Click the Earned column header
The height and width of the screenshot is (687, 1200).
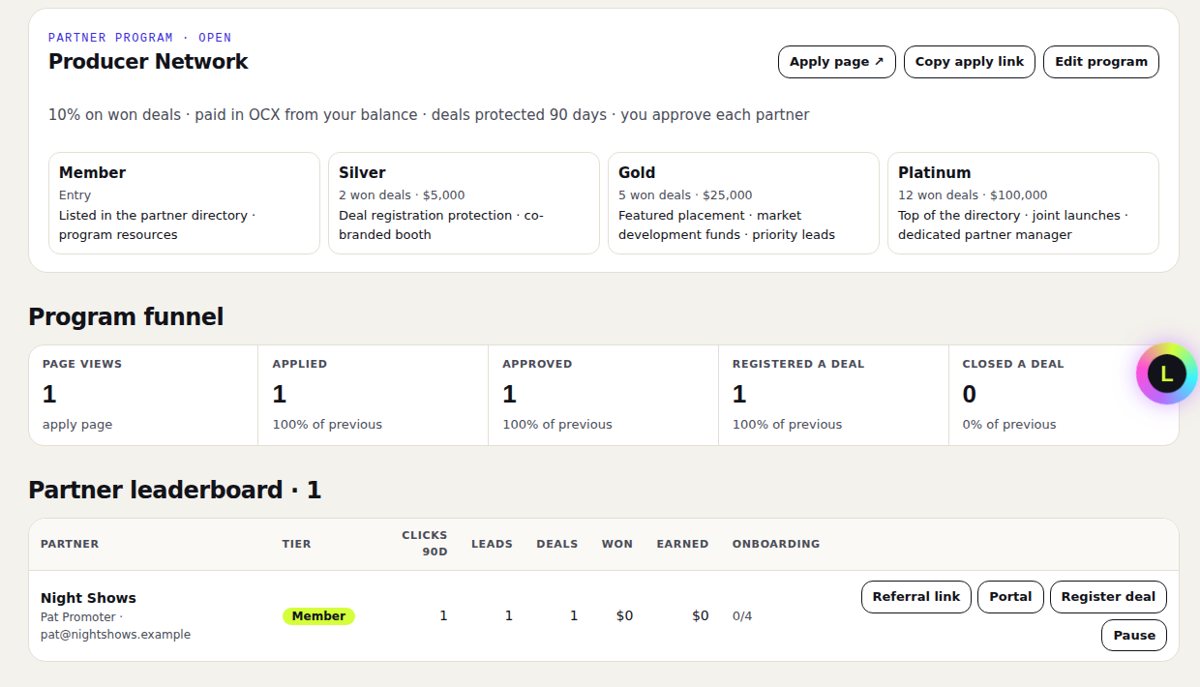(x=682, y=544)
